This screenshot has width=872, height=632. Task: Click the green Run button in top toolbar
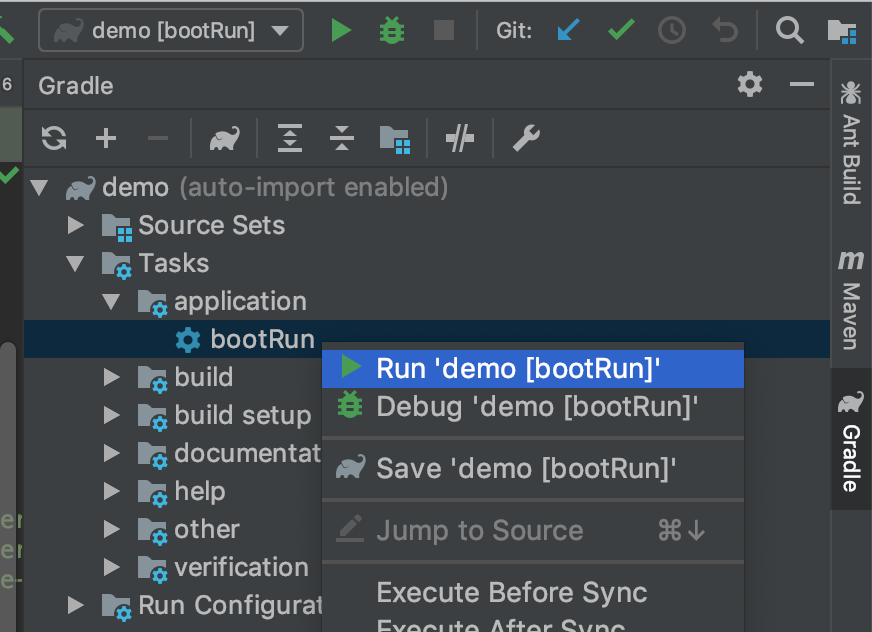coord(341,30)
